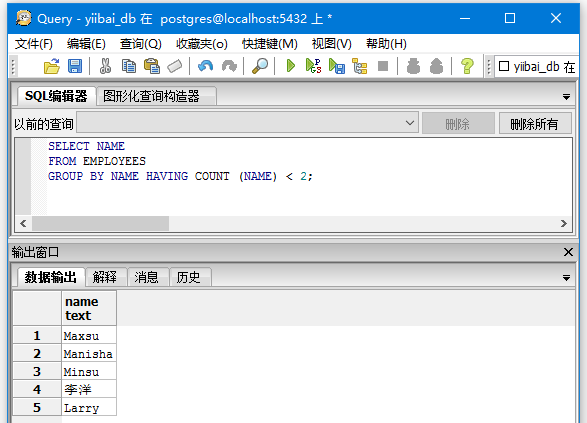Click the Save floppy disk icon
The width and height of the screenshot is (587, 423).
pyautogui.click(x=75, y=66)
